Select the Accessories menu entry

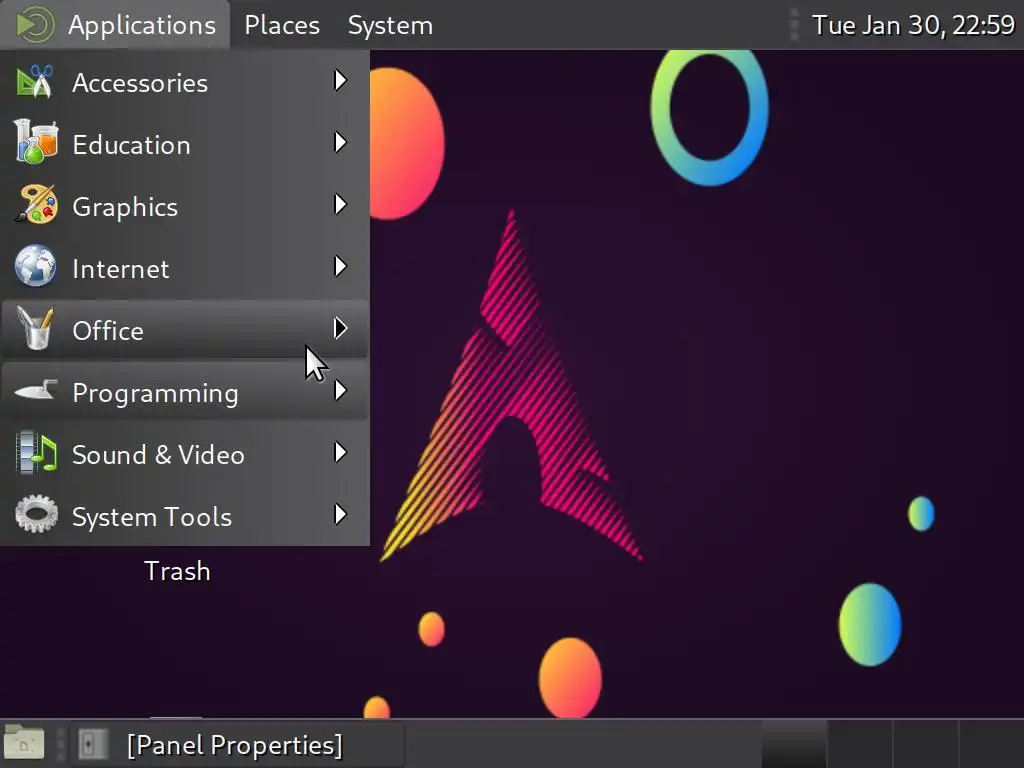pos(185,82)
